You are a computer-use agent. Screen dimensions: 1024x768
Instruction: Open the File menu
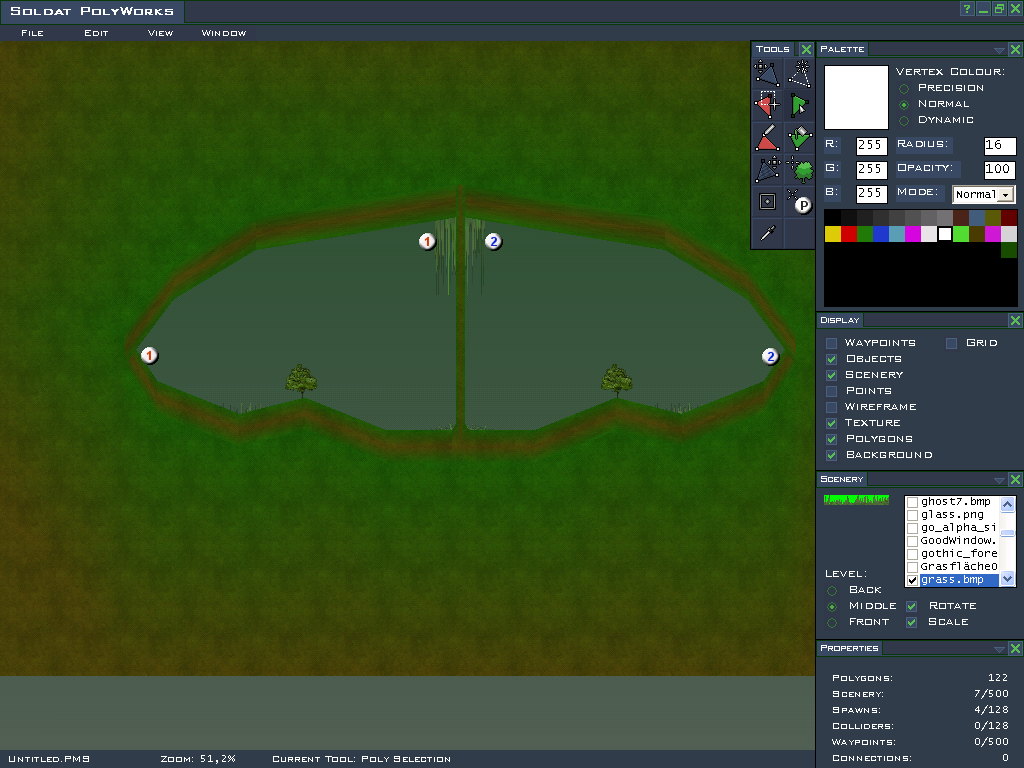(x=32, y=33)
